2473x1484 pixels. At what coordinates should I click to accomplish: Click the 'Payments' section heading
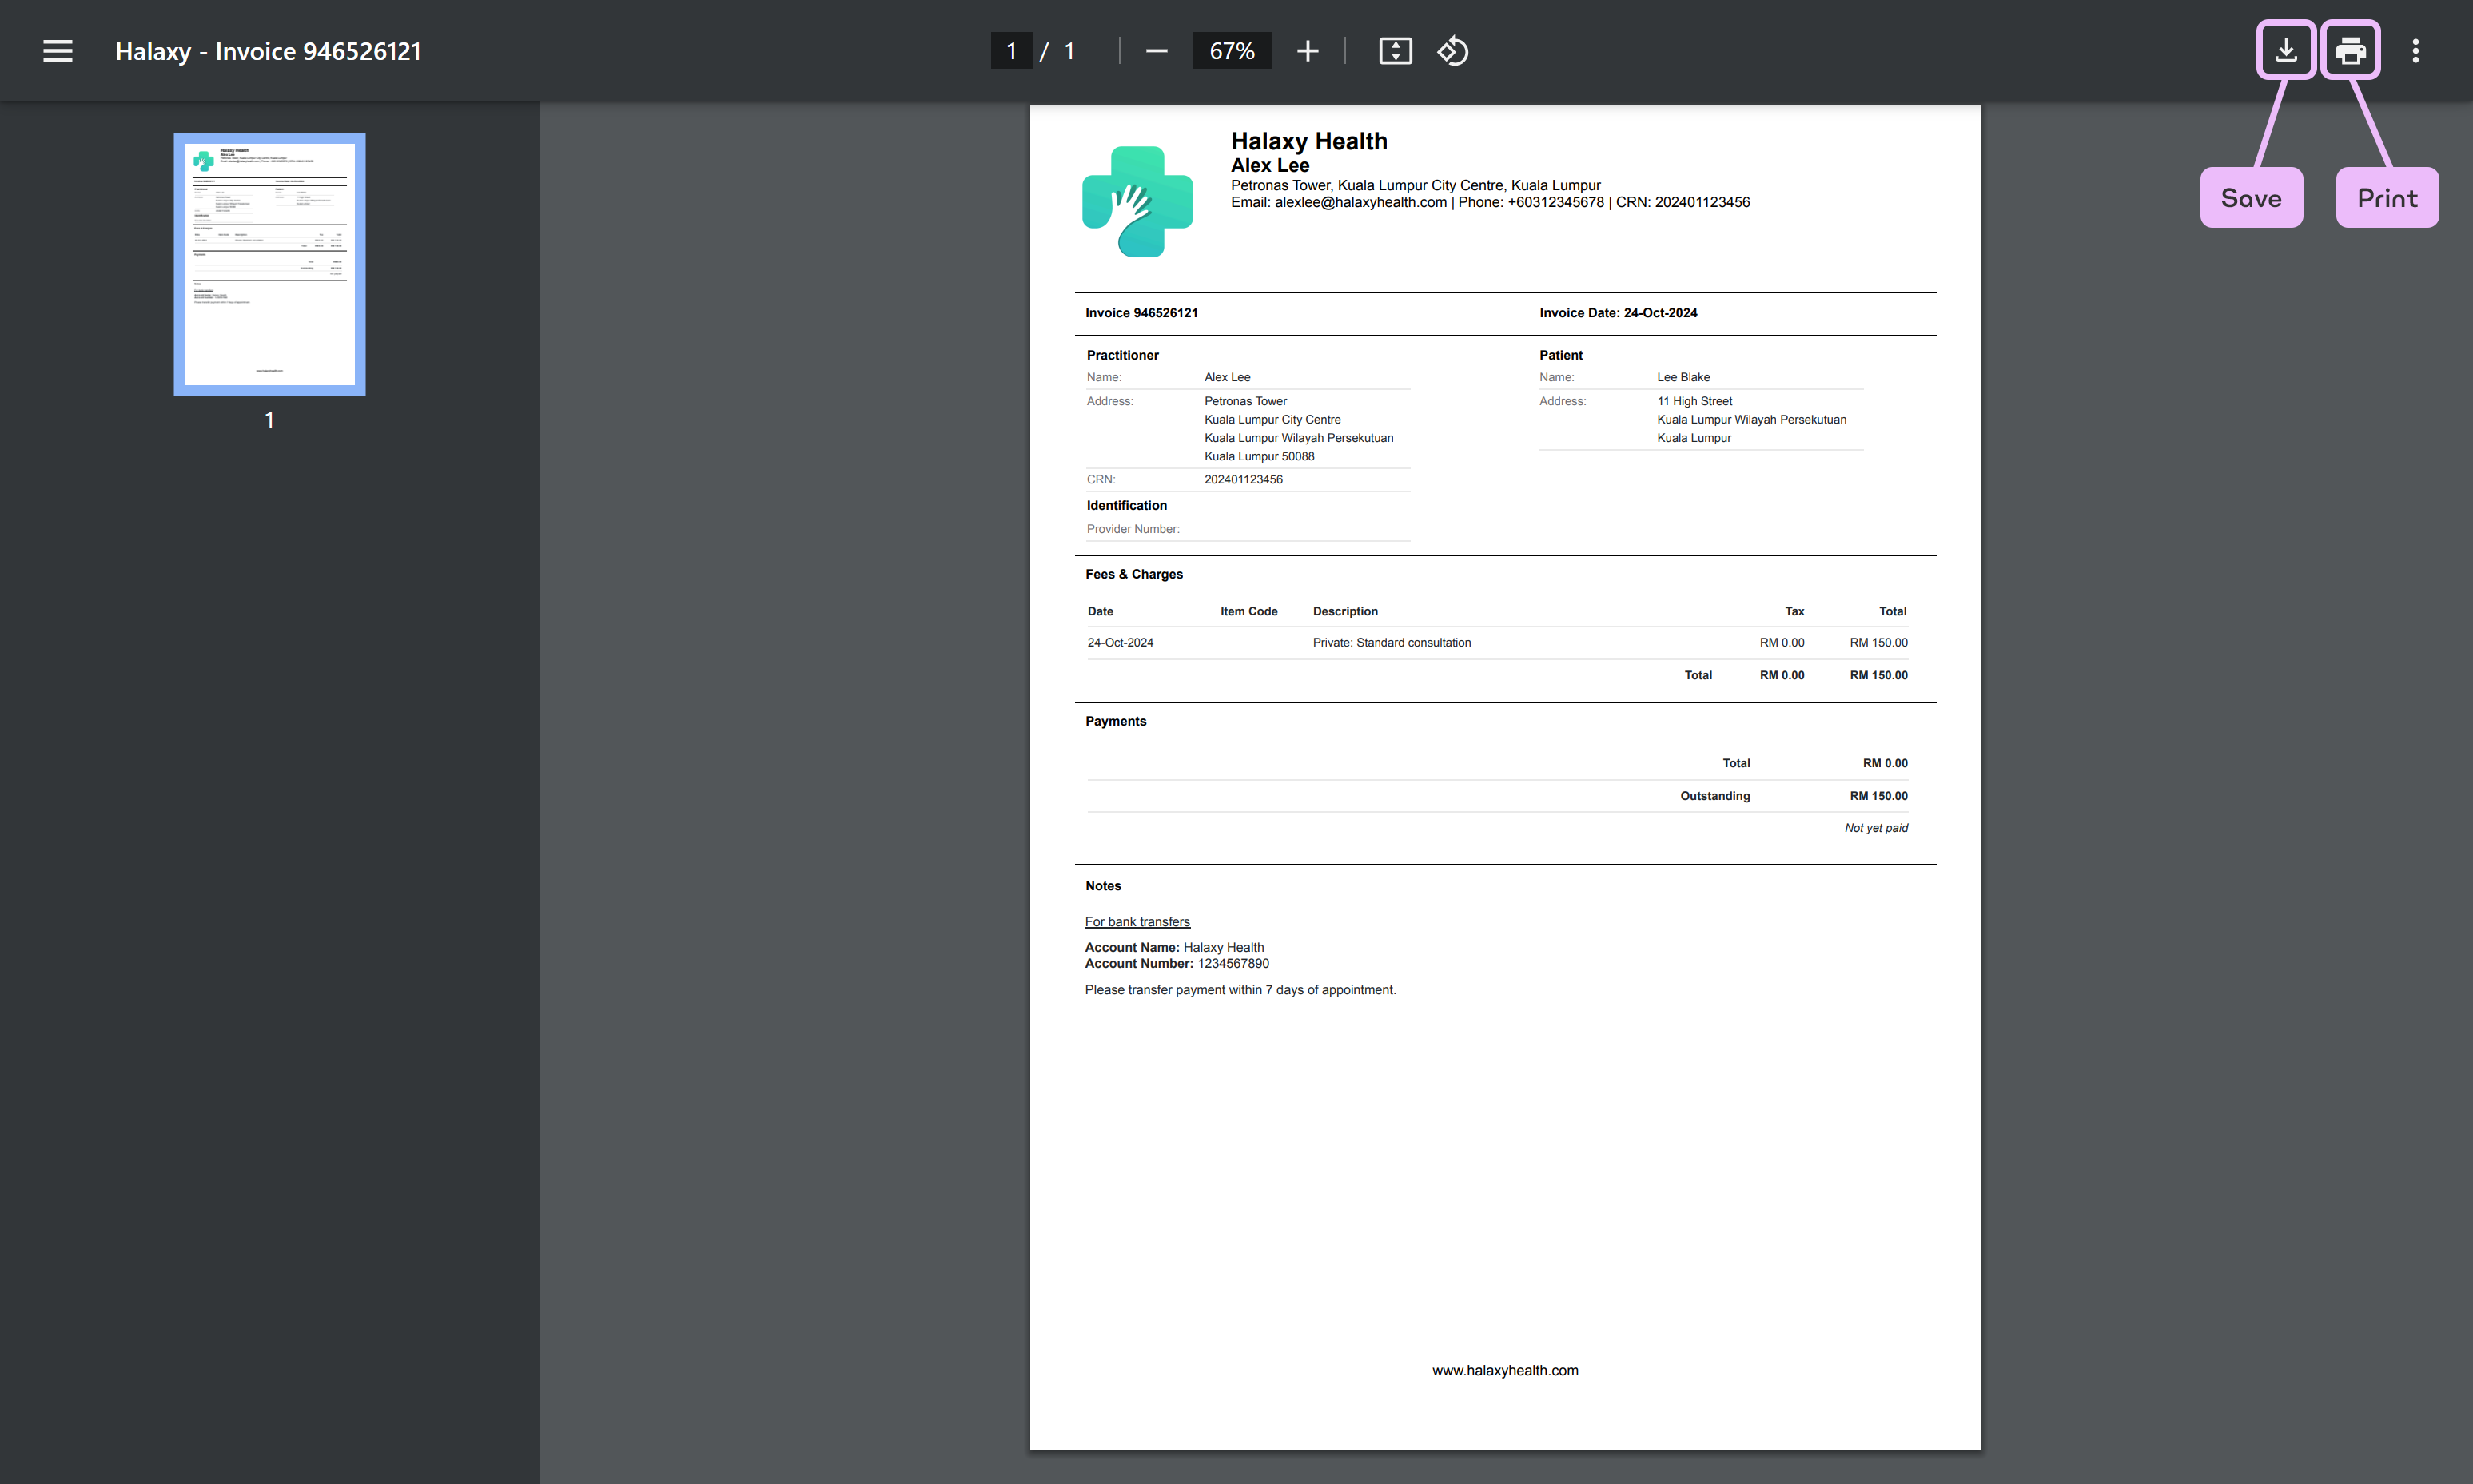point(1116,721)
